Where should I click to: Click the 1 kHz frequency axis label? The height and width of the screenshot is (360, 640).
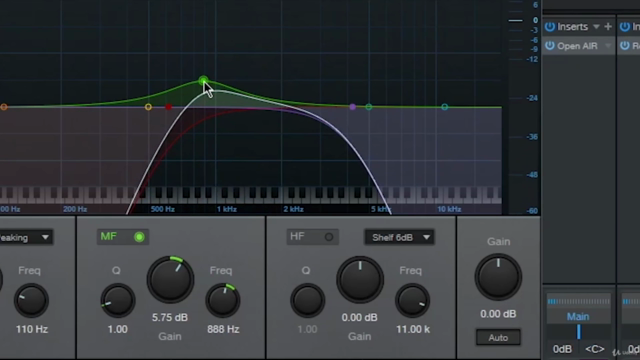tap(227, 209)
